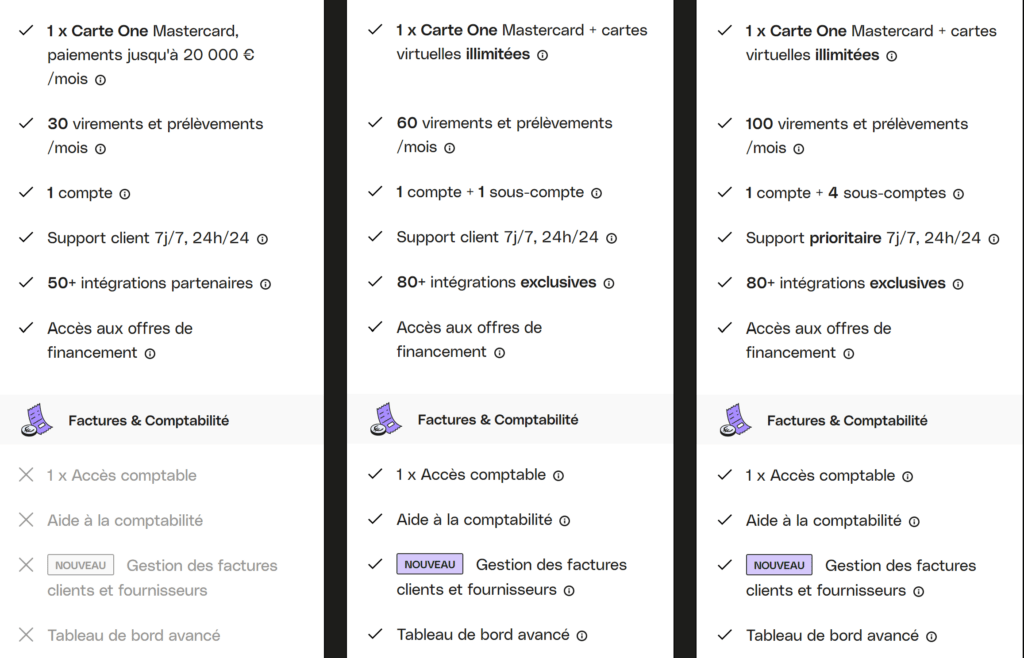Open info tooltip for '30 virements et prélèvements /mois'
The height and width of the screenshot is (658, 1024).
click(x=100, y=149)
